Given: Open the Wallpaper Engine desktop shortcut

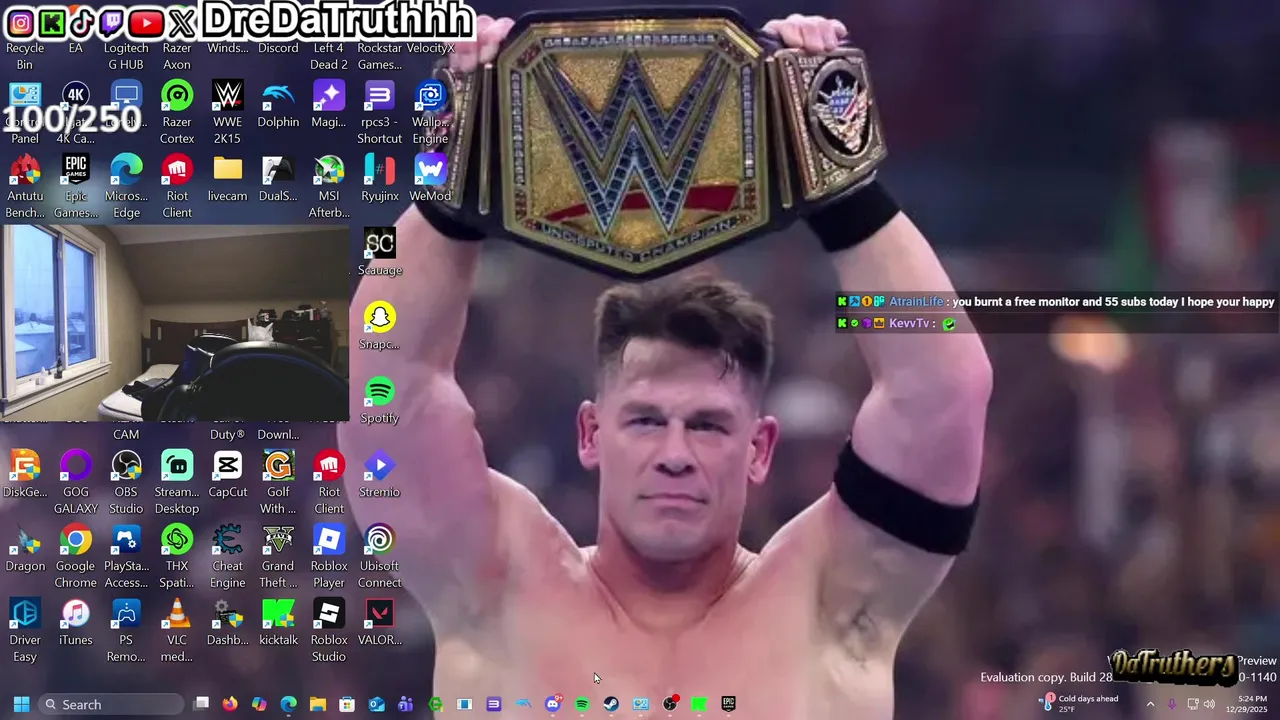Looking at the screenshot, I should click(430, 112).
